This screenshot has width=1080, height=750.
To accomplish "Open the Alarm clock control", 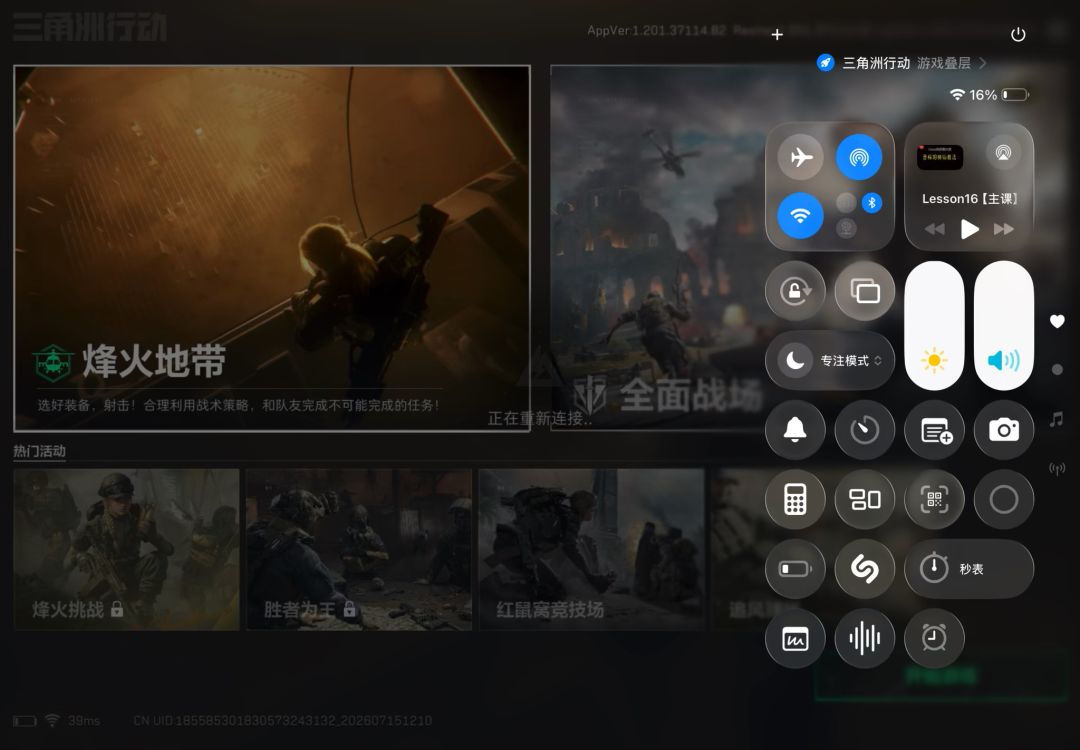I will coord(934,638).
